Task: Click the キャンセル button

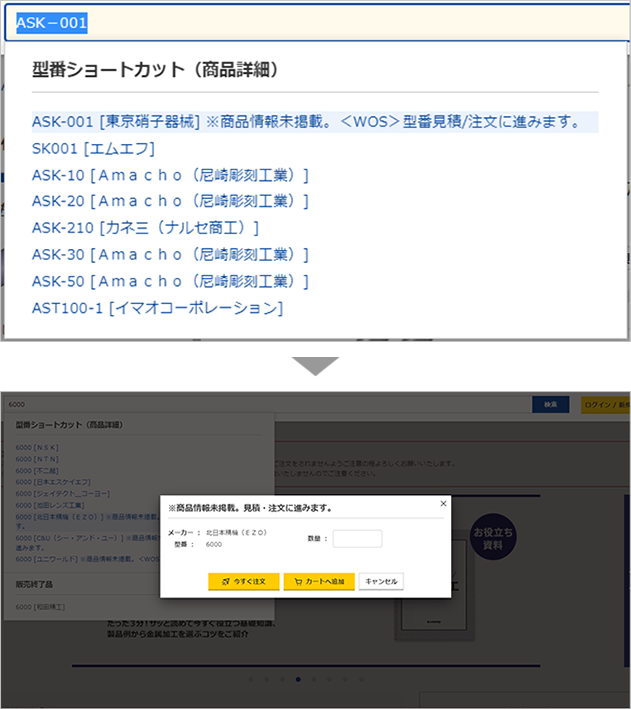Action: pos(381,581)
